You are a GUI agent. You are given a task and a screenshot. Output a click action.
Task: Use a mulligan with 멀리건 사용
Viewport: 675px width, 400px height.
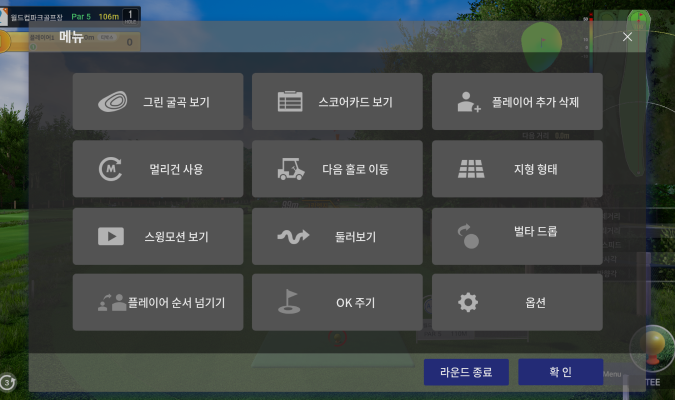[x=158, y=169]
